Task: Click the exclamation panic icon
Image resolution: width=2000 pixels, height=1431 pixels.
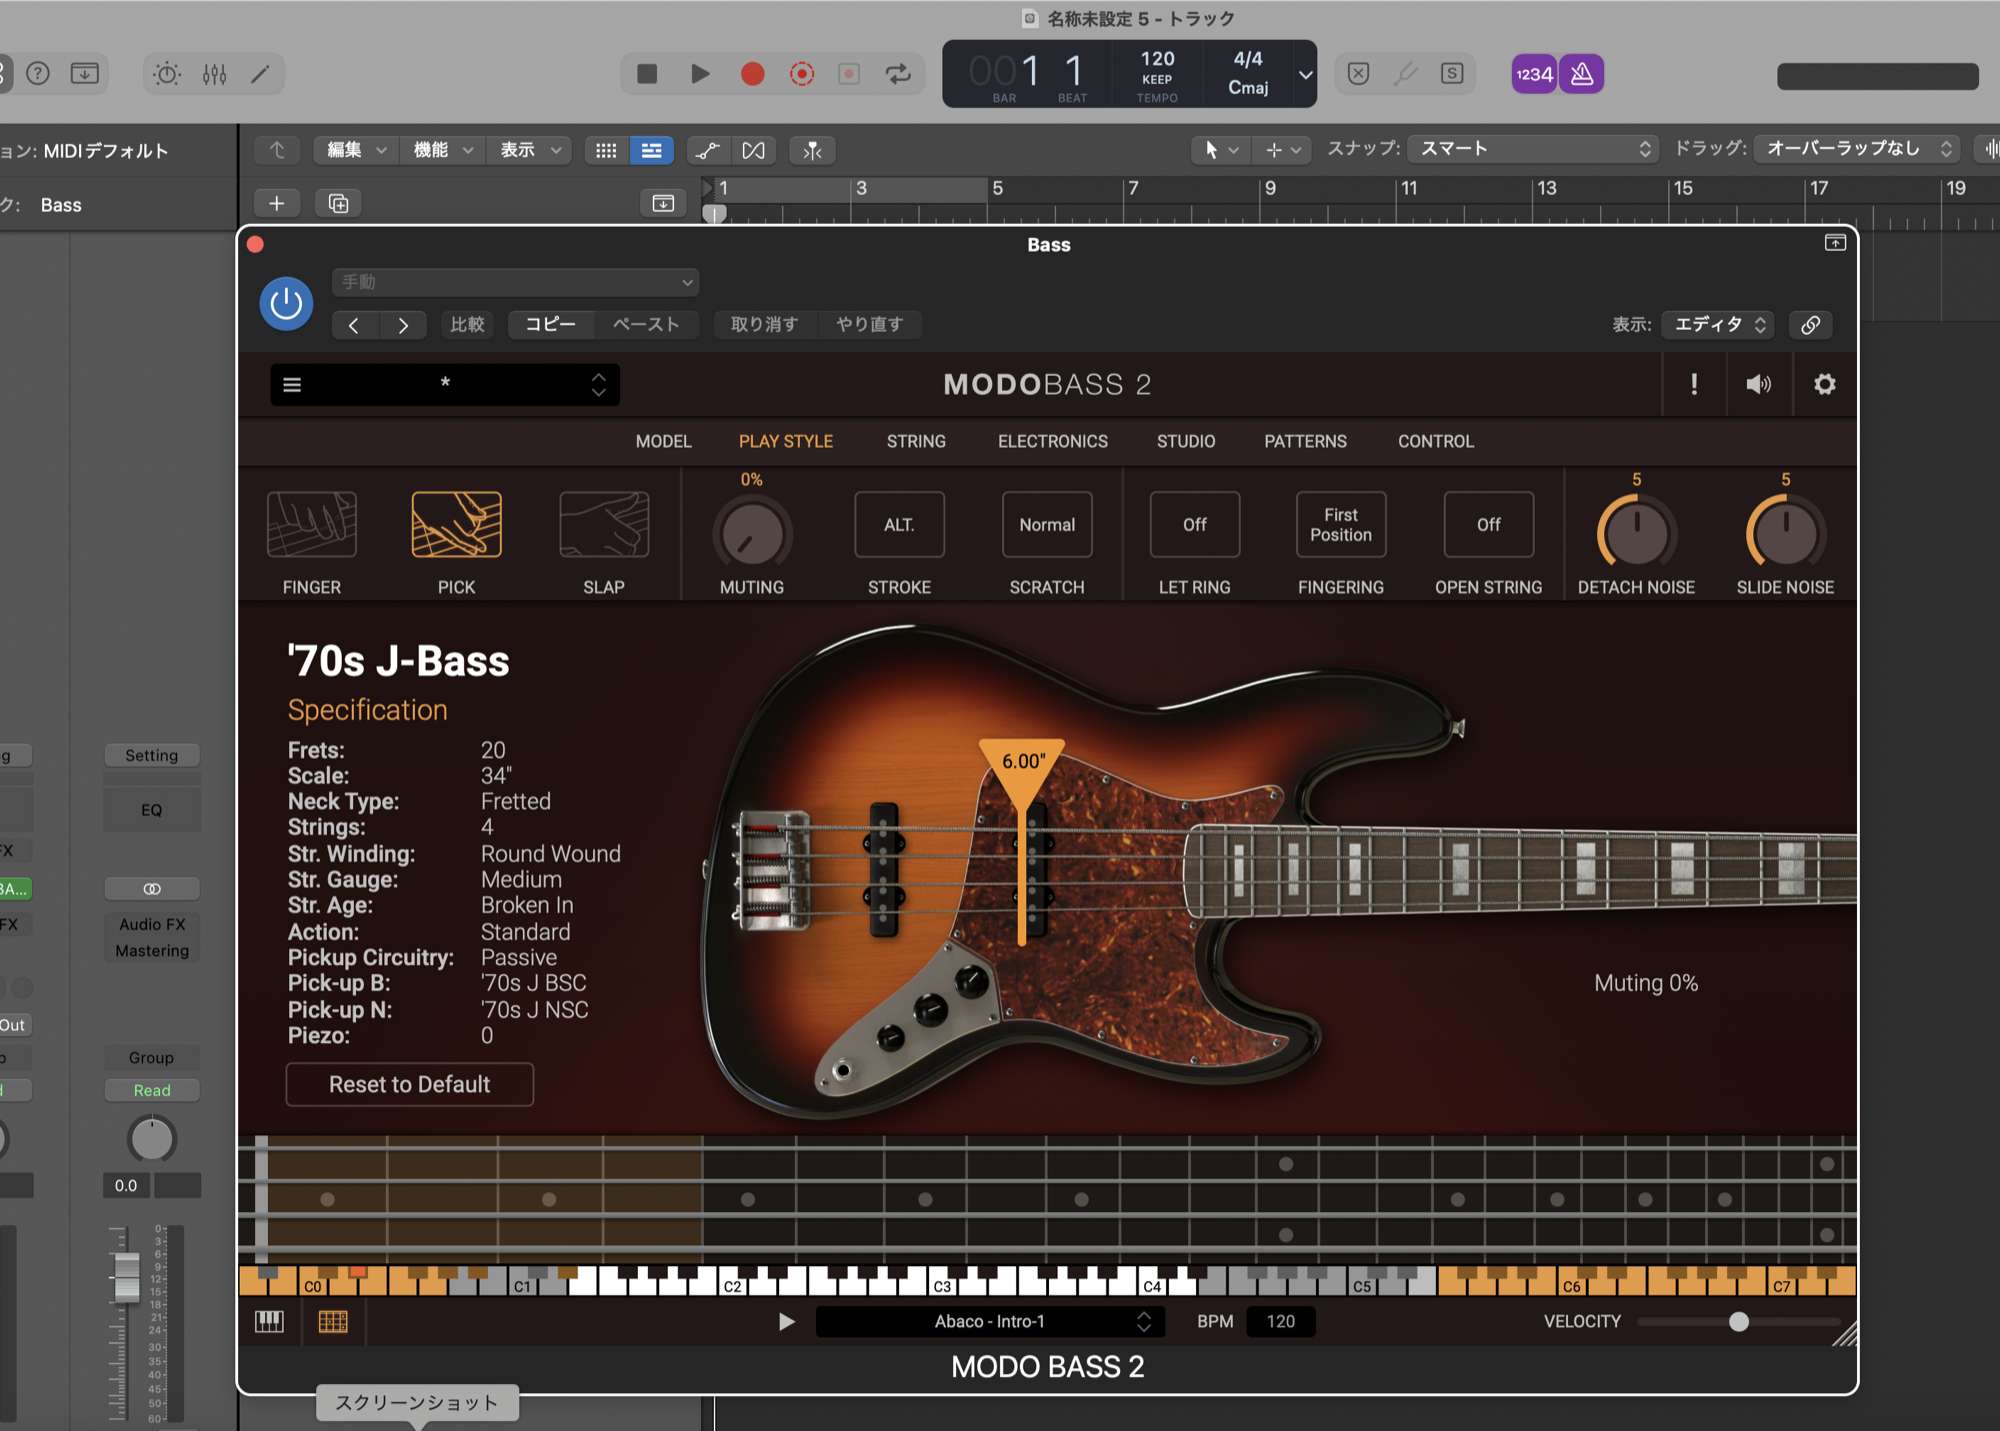Action: coord(1694,384)
